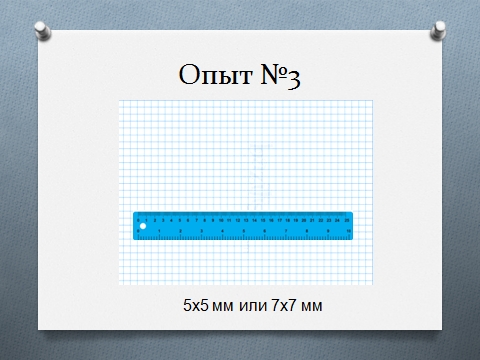Click the 7 on the ruler's bottom scale
Image resolution: width=480 pixels, height=360 pixels.
coord(286,231)
